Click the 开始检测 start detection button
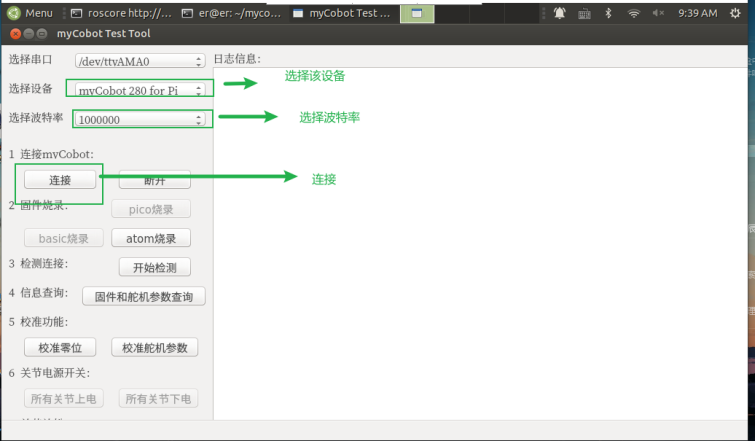 point(155,267)
